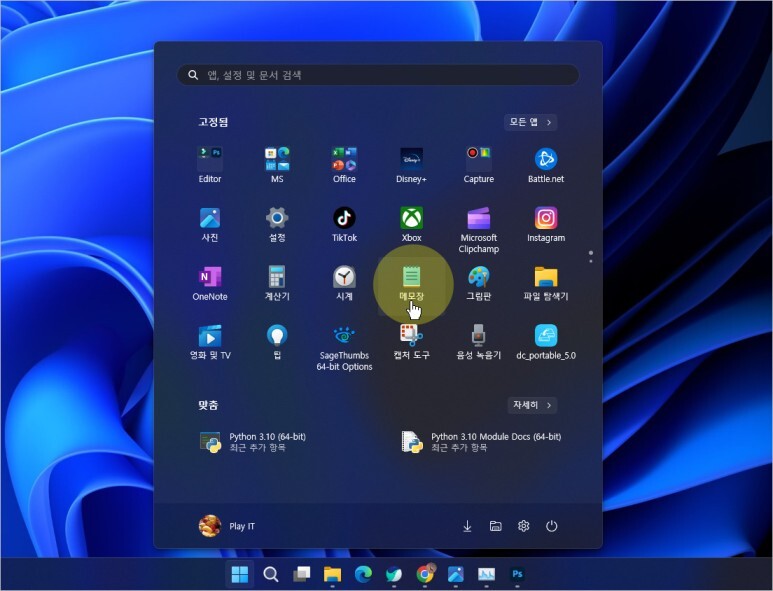This screenshot has height=591, width=773.
Task: Open 영화 및 TV app
Action: click(x=210, y=342)
